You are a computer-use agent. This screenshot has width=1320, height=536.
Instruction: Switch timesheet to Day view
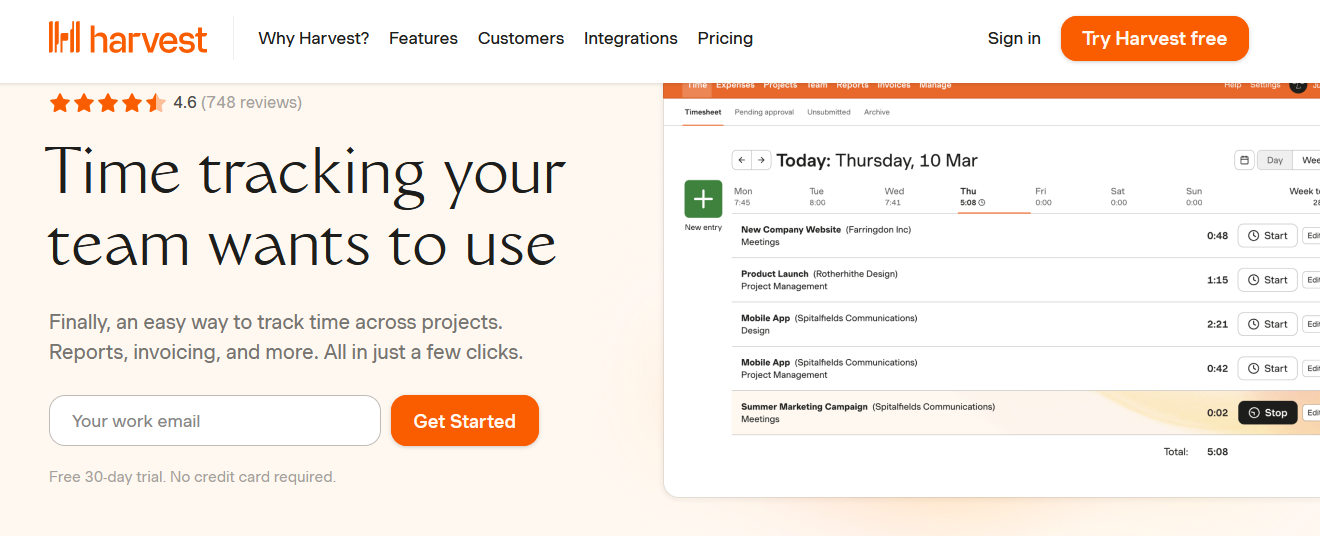coord(1274,160)
